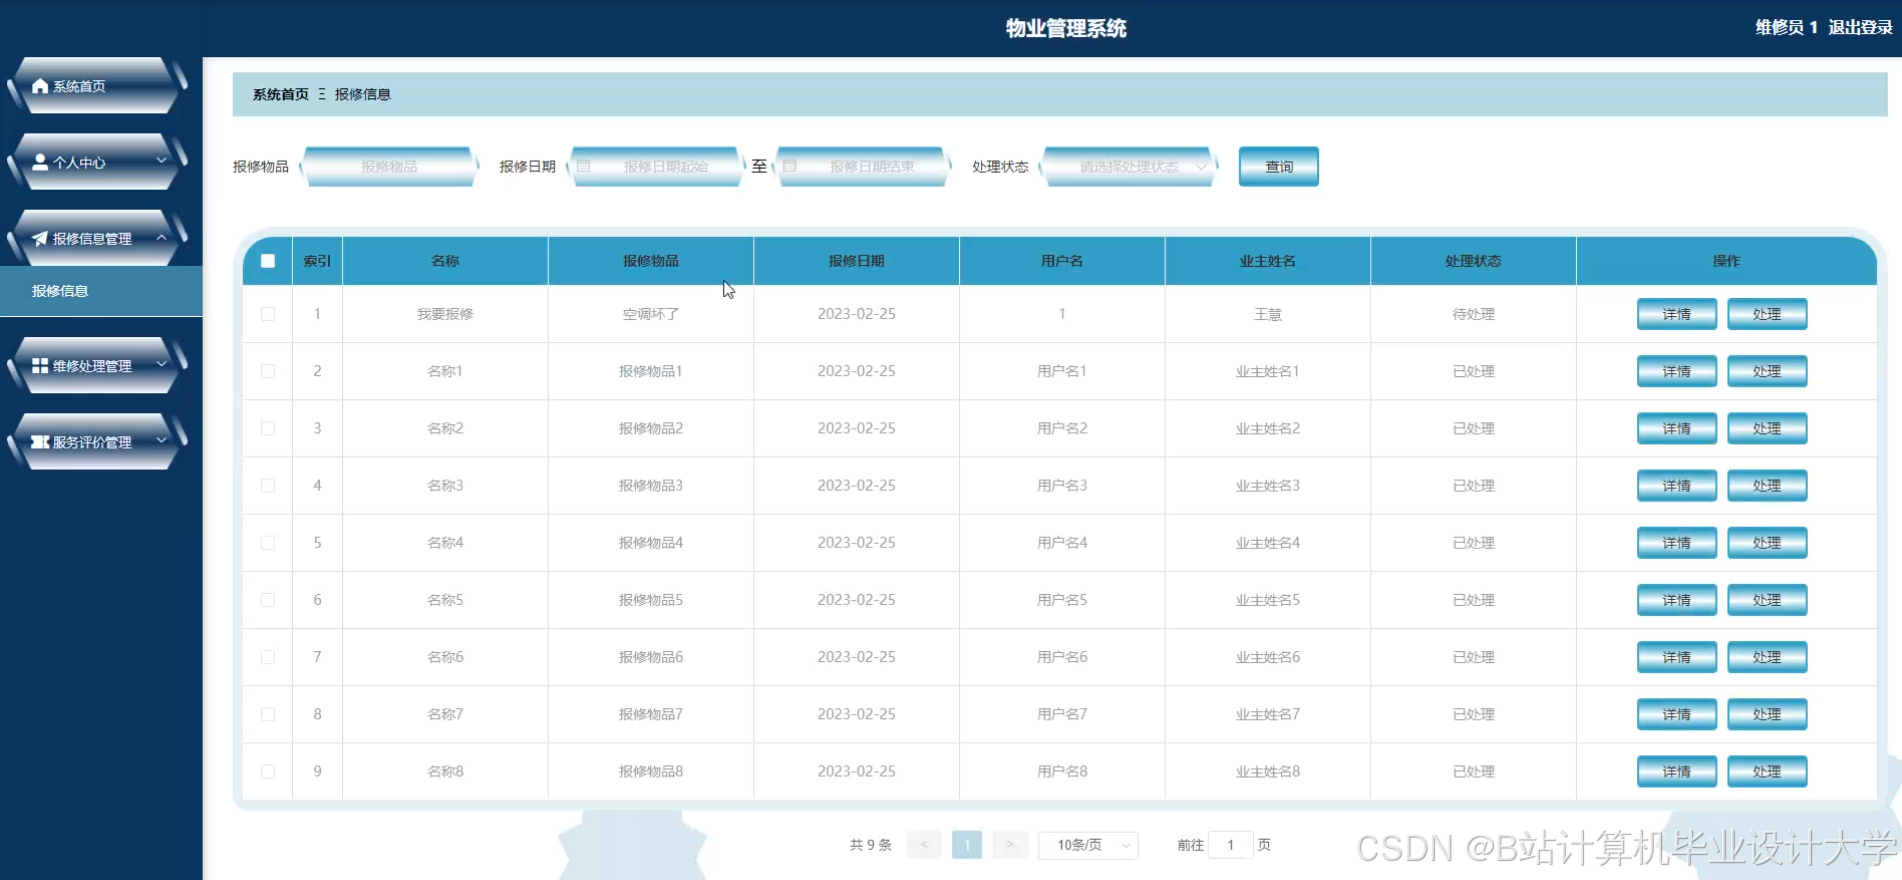The image size is (1902, 880).
Task: Click calendar icon in 报修日期起始 field
Action: 584,166
